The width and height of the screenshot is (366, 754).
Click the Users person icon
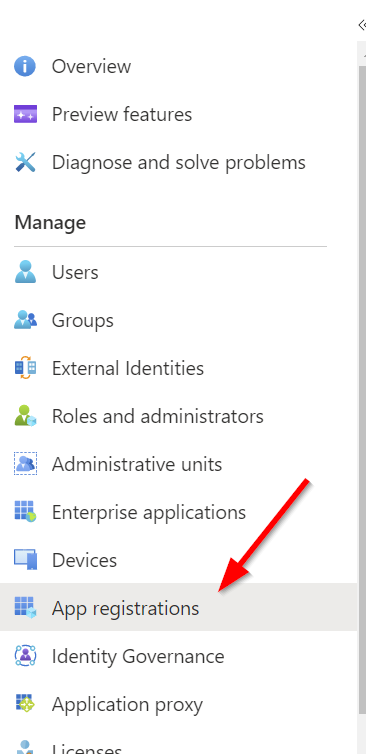[x=25, y=272]
